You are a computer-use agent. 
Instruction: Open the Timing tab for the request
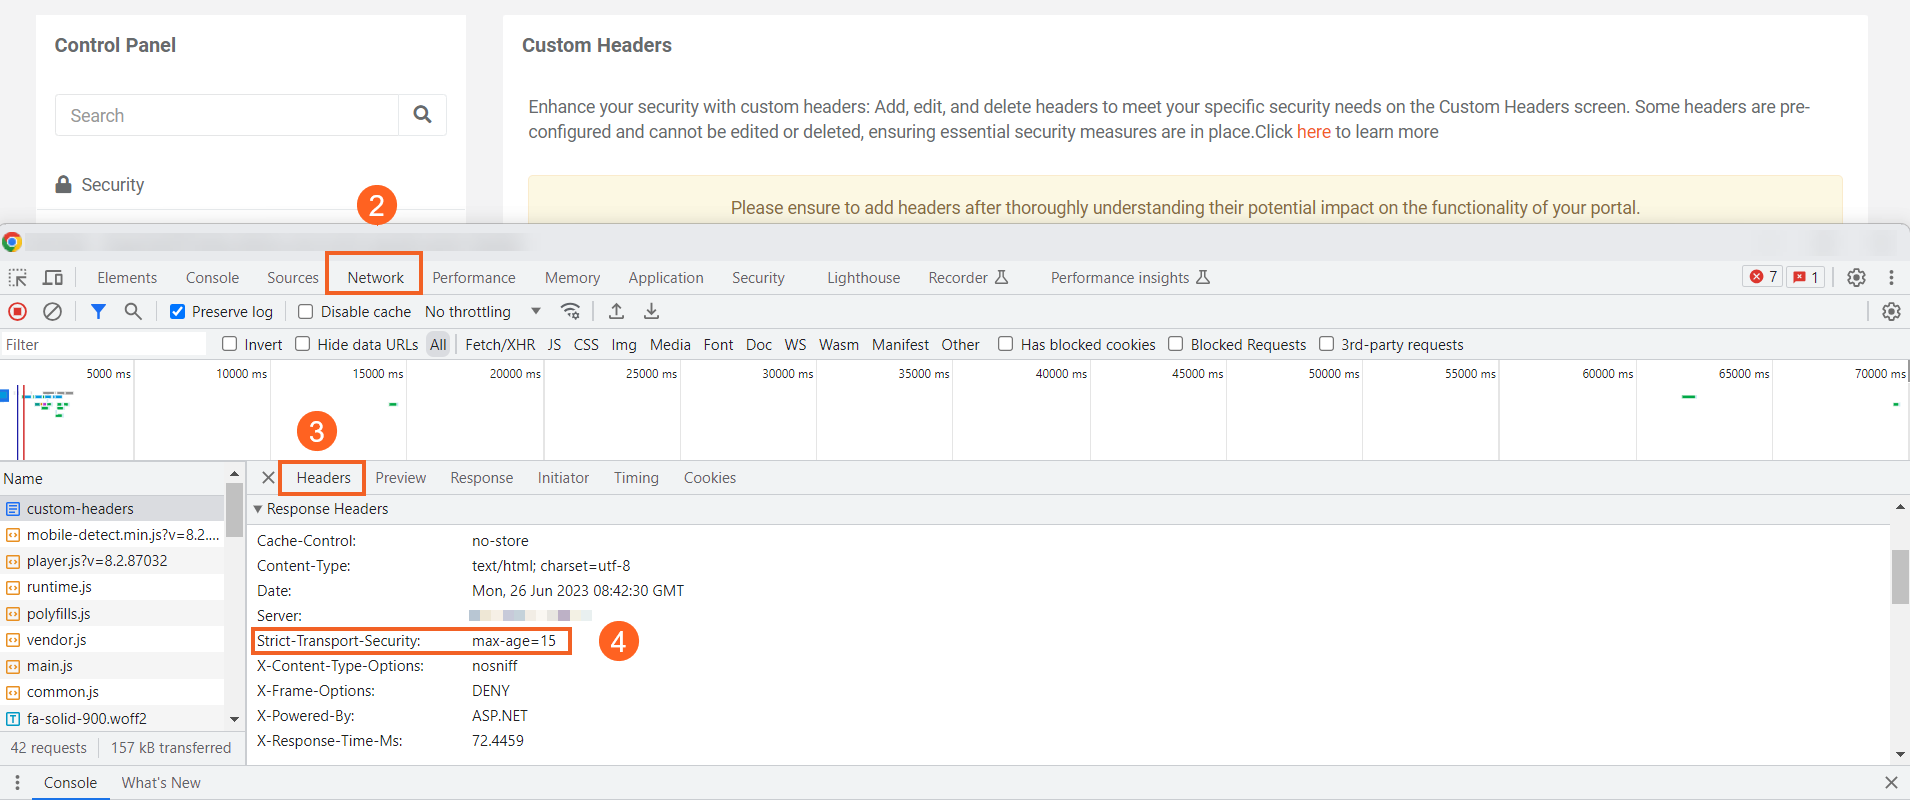point(636,478)
